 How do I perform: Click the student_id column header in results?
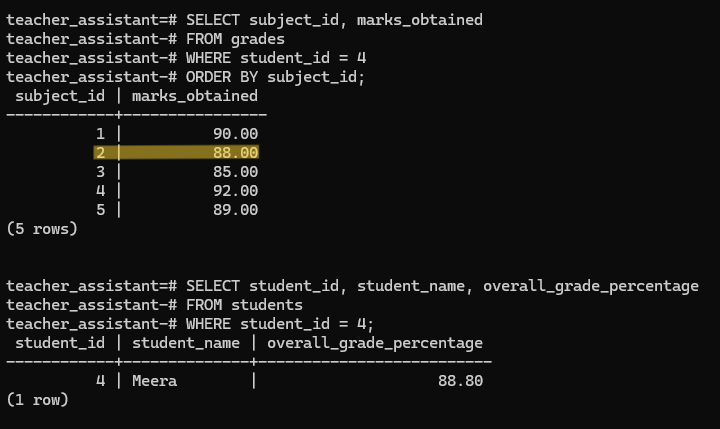point(60,343)
